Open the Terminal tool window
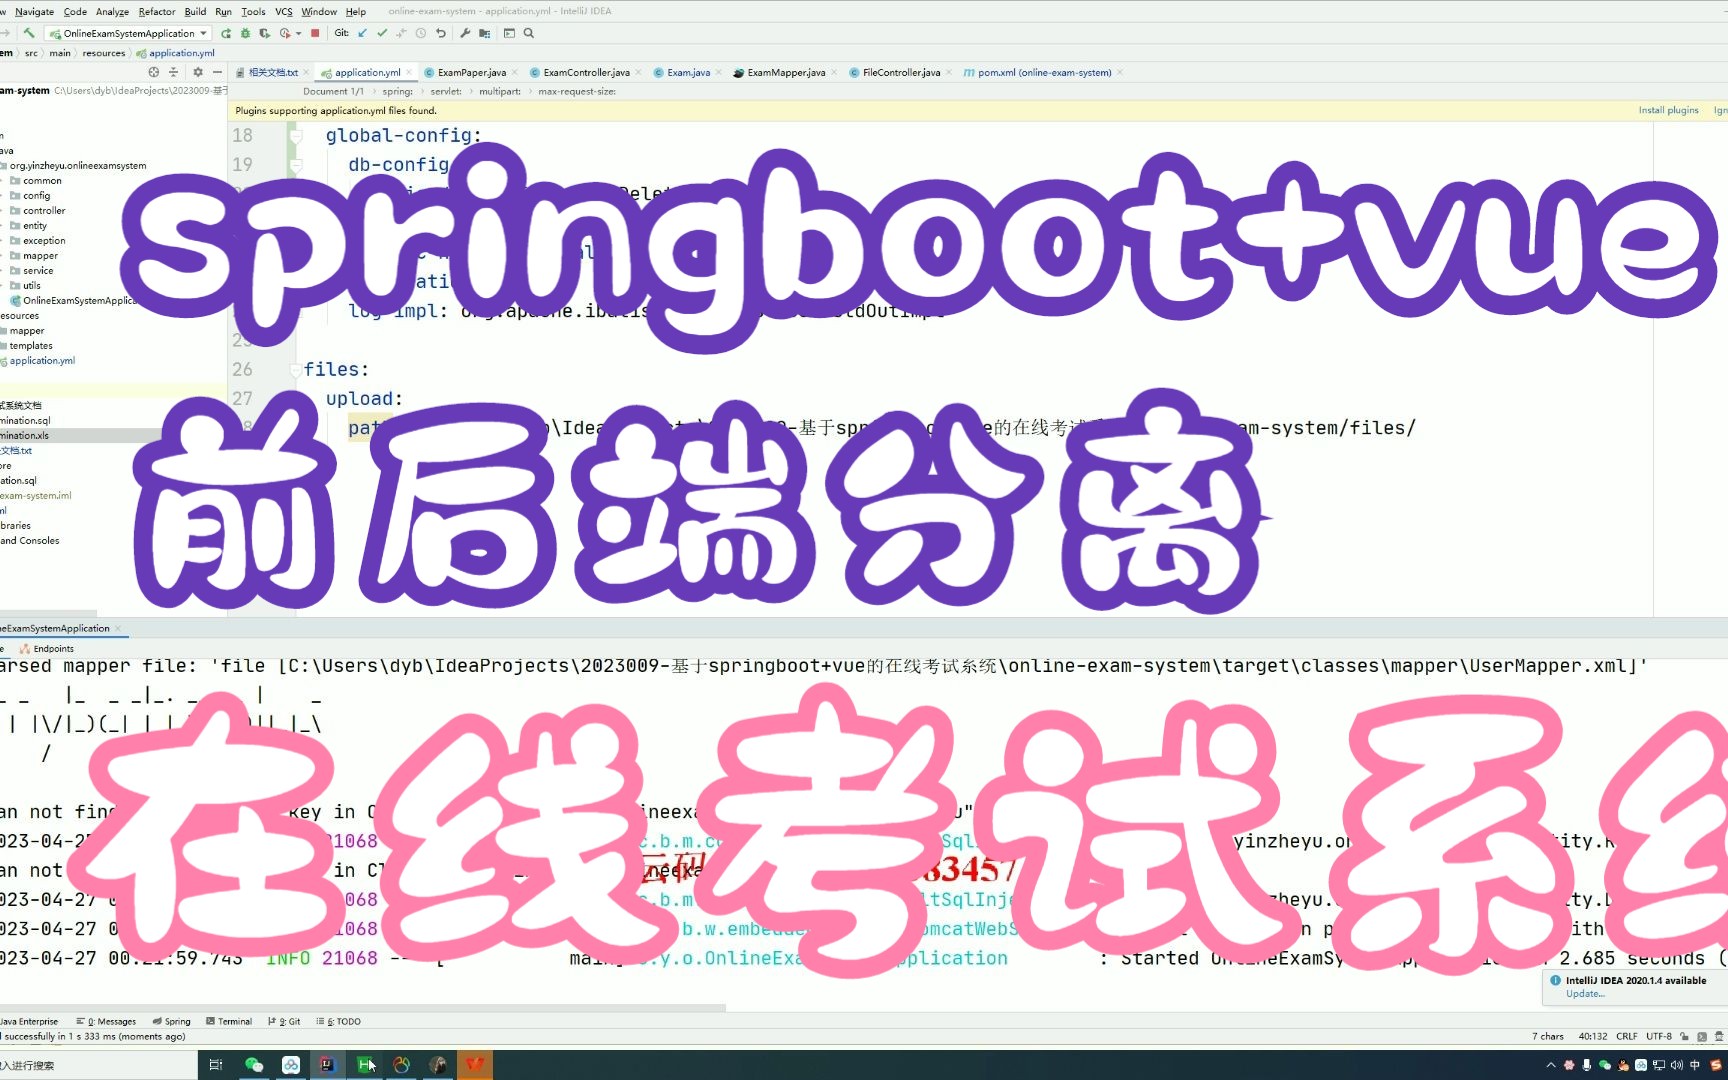The width and height of the screenshot is (1728, 1080). pos(230,1021)
